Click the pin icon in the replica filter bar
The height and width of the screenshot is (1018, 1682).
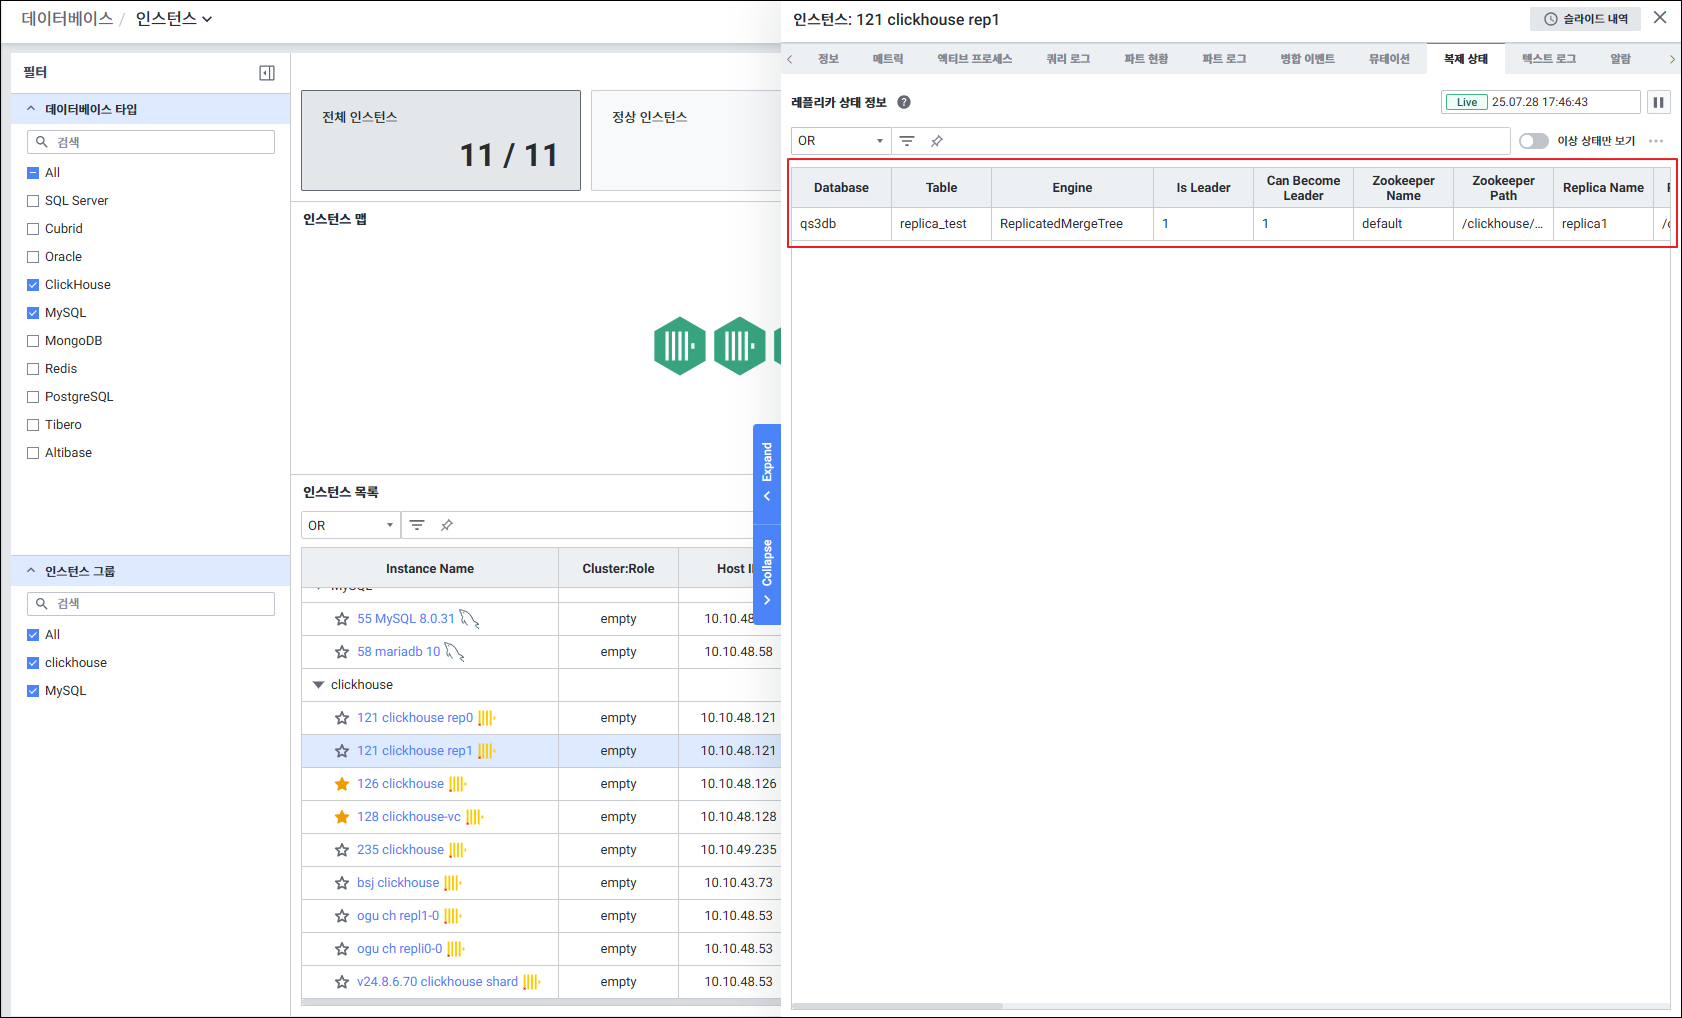pos(937,141)
